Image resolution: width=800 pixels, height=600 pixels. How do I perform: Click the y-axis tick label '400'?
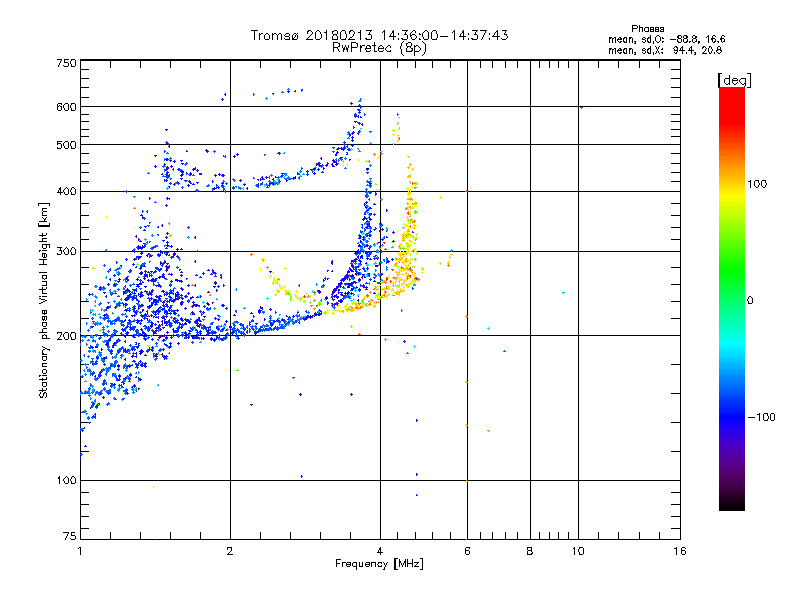(x=66, y=192)
